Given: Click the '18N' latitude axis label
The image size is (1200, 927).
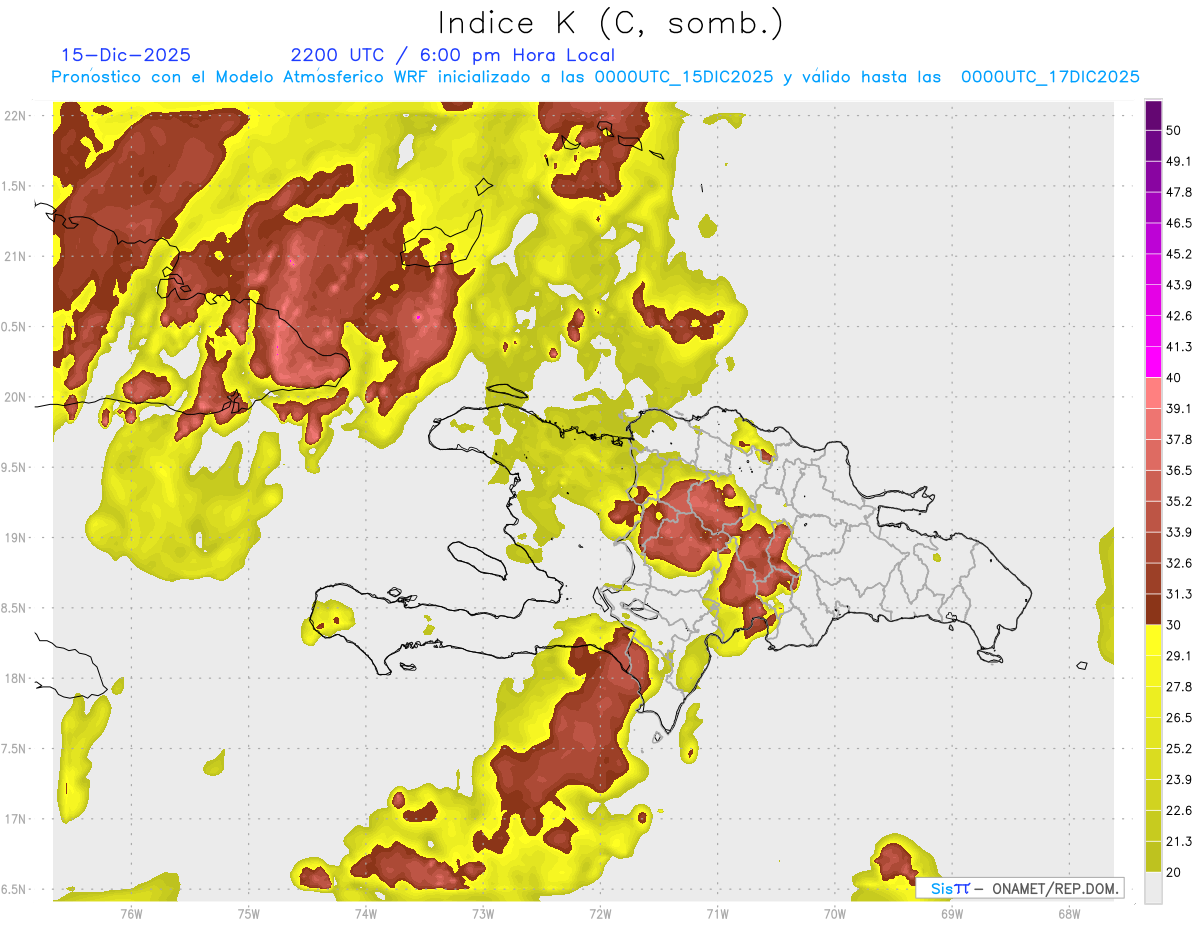Looking at the screenshot, I should [15, 678].
